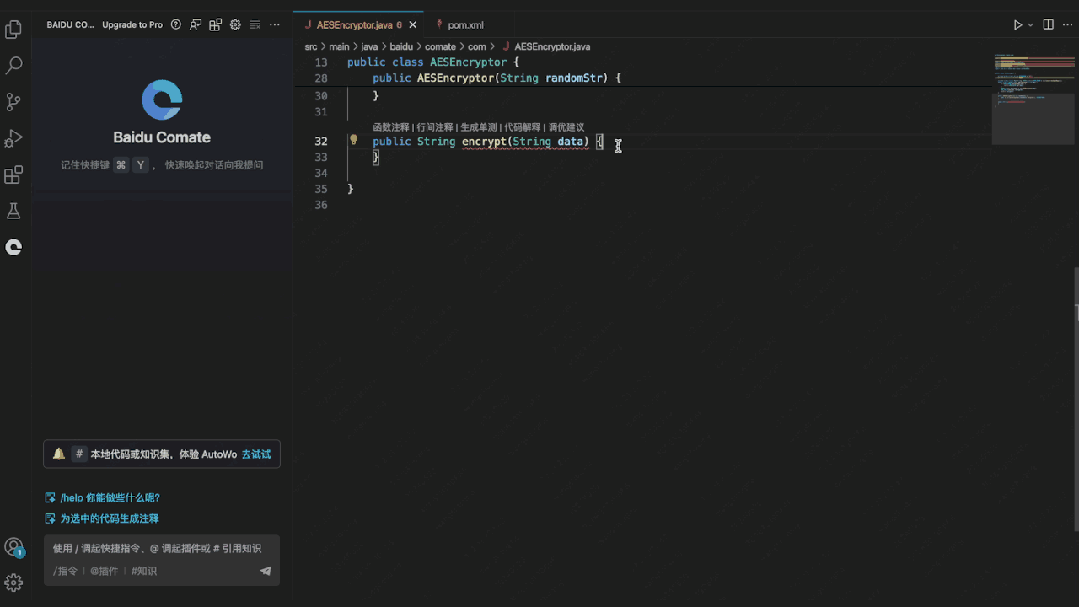
Task: Open editor actions via the ellipsis menu
Action: (x=1066, y=24)
